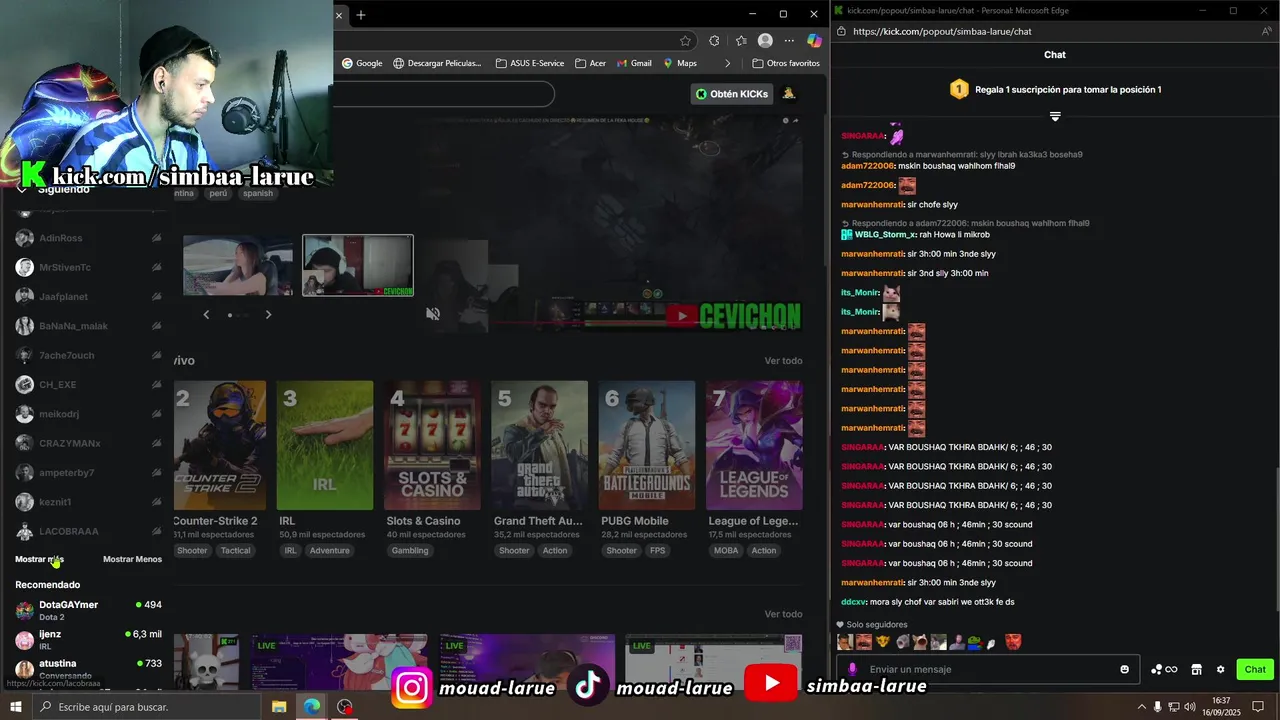The image size is (1280, 720).
Task: Open File Explorer from taskbar
Action: 279,707
